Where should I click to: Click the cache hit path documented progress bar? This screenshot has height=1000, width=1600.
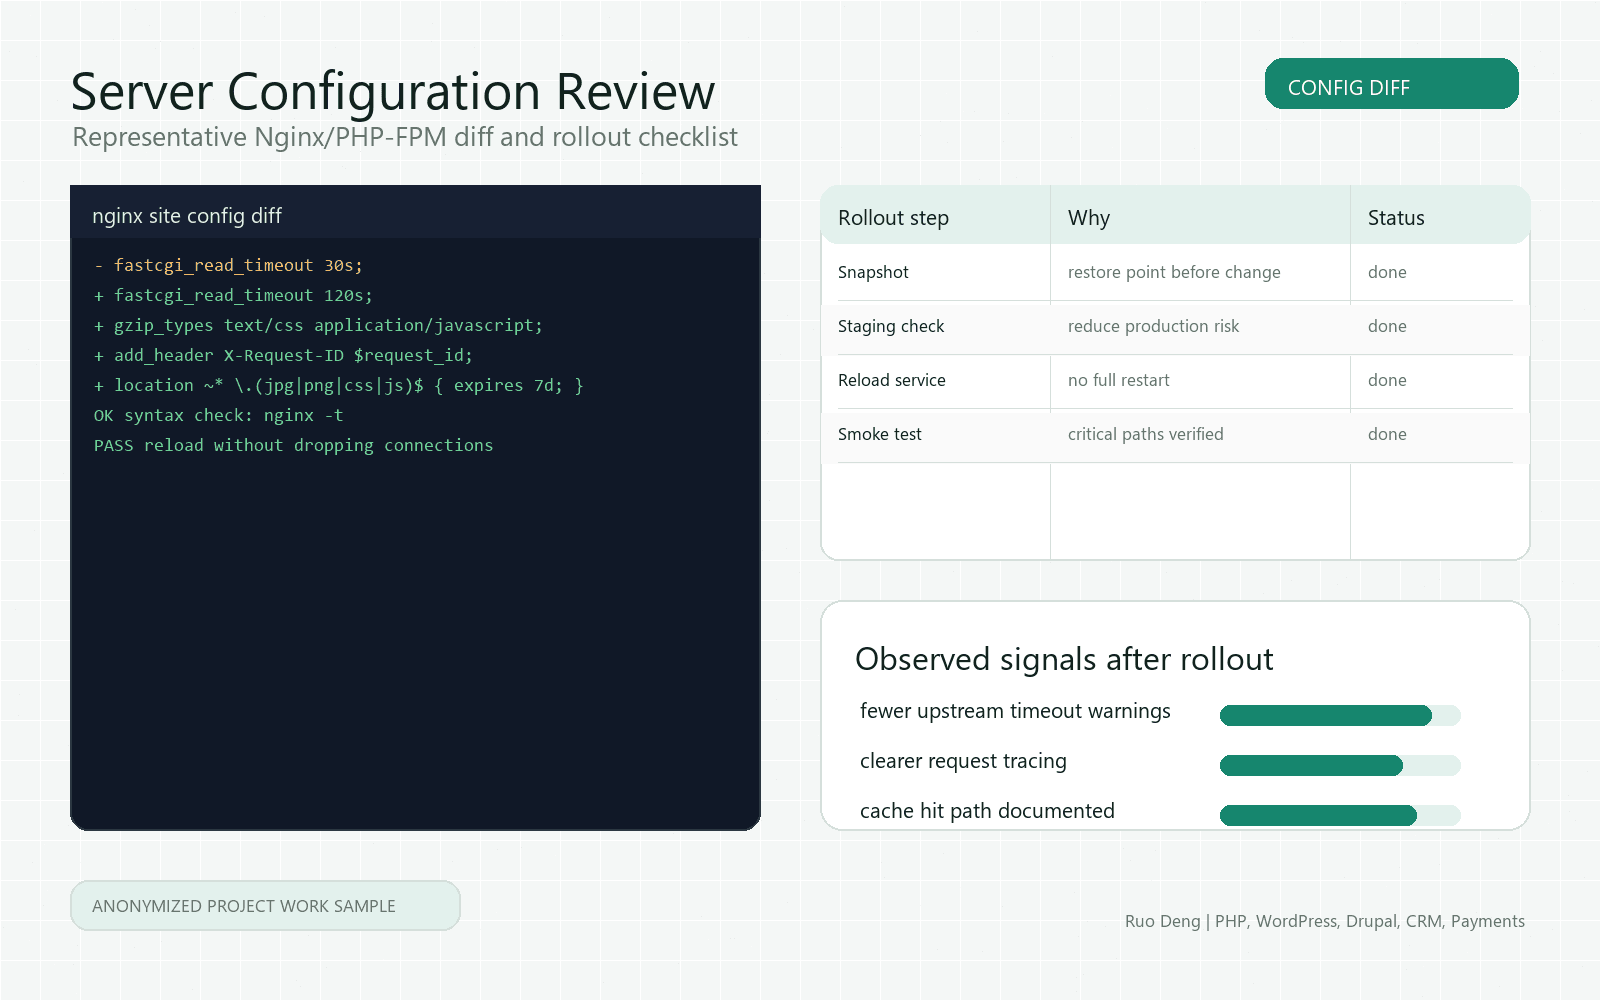pyautogui.click(x=1340, y=815)
